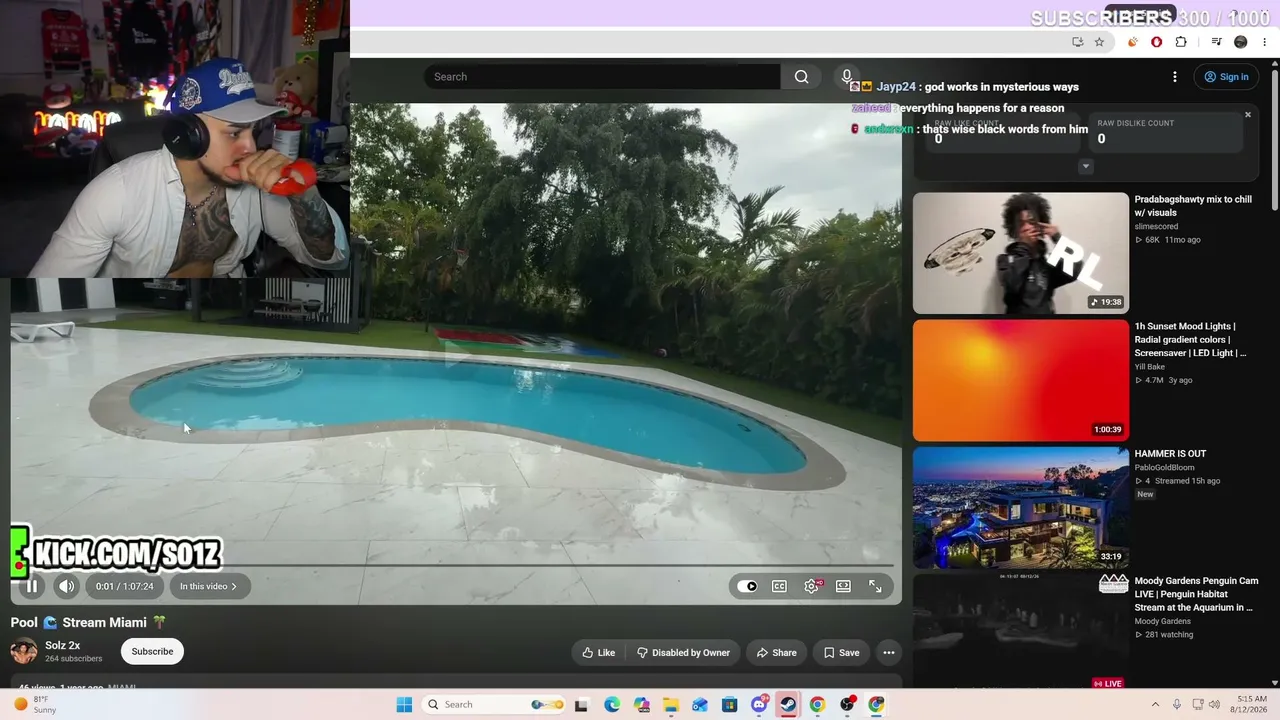The image size is (1280, 720).
Task: Open the 'HAMMER IS OUT' title link
Action: tap(1170, 454)
